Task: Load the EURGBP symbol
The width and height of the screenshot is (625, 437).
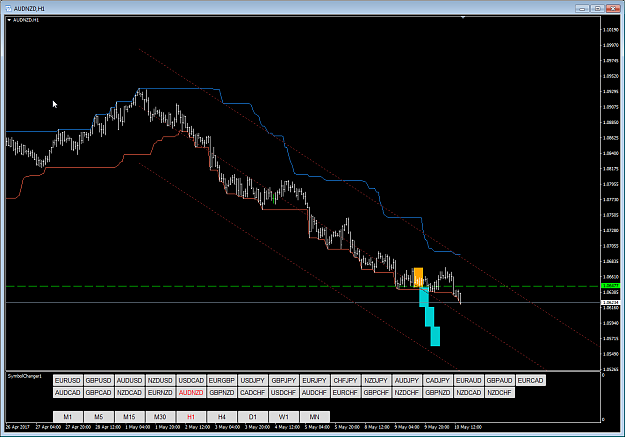Action: coord(222,380)
